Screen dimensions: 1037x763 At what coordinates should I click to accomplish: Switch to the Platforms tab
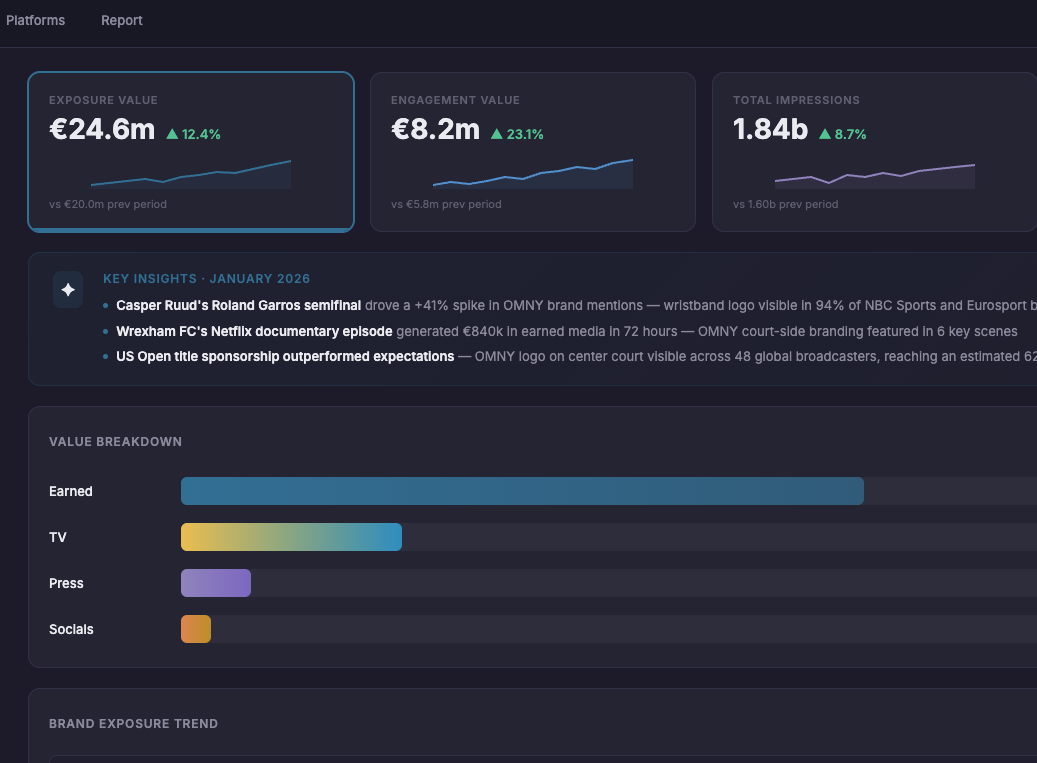pos(35,19)
